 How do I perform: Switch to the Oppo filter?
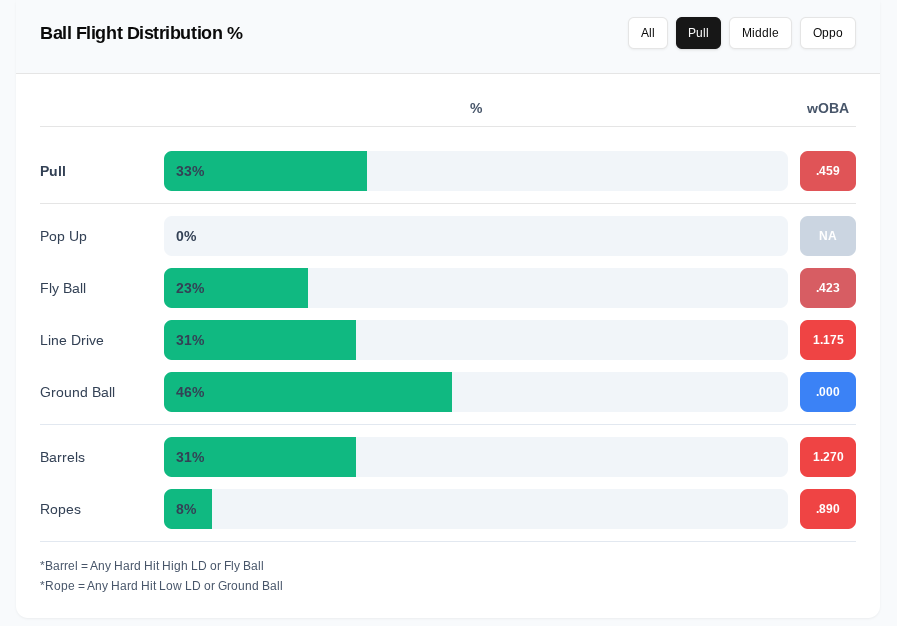[x=827, y=33]
